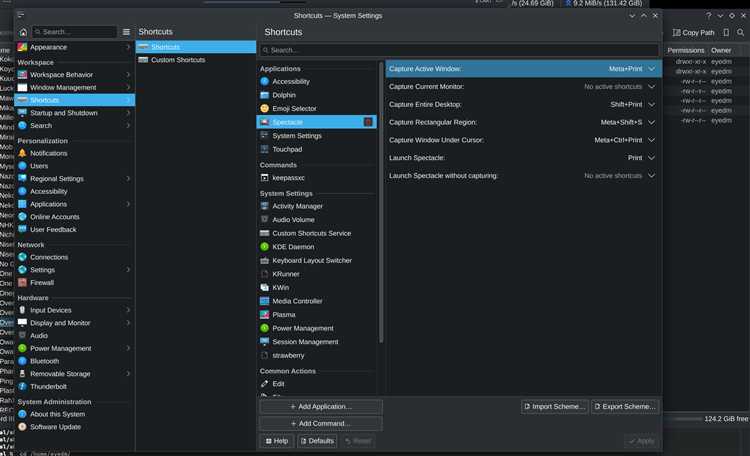Click the Startup and Shutdown icon
Image resolution: width=750 pixels, height=456 pixels.
point(22,113)
